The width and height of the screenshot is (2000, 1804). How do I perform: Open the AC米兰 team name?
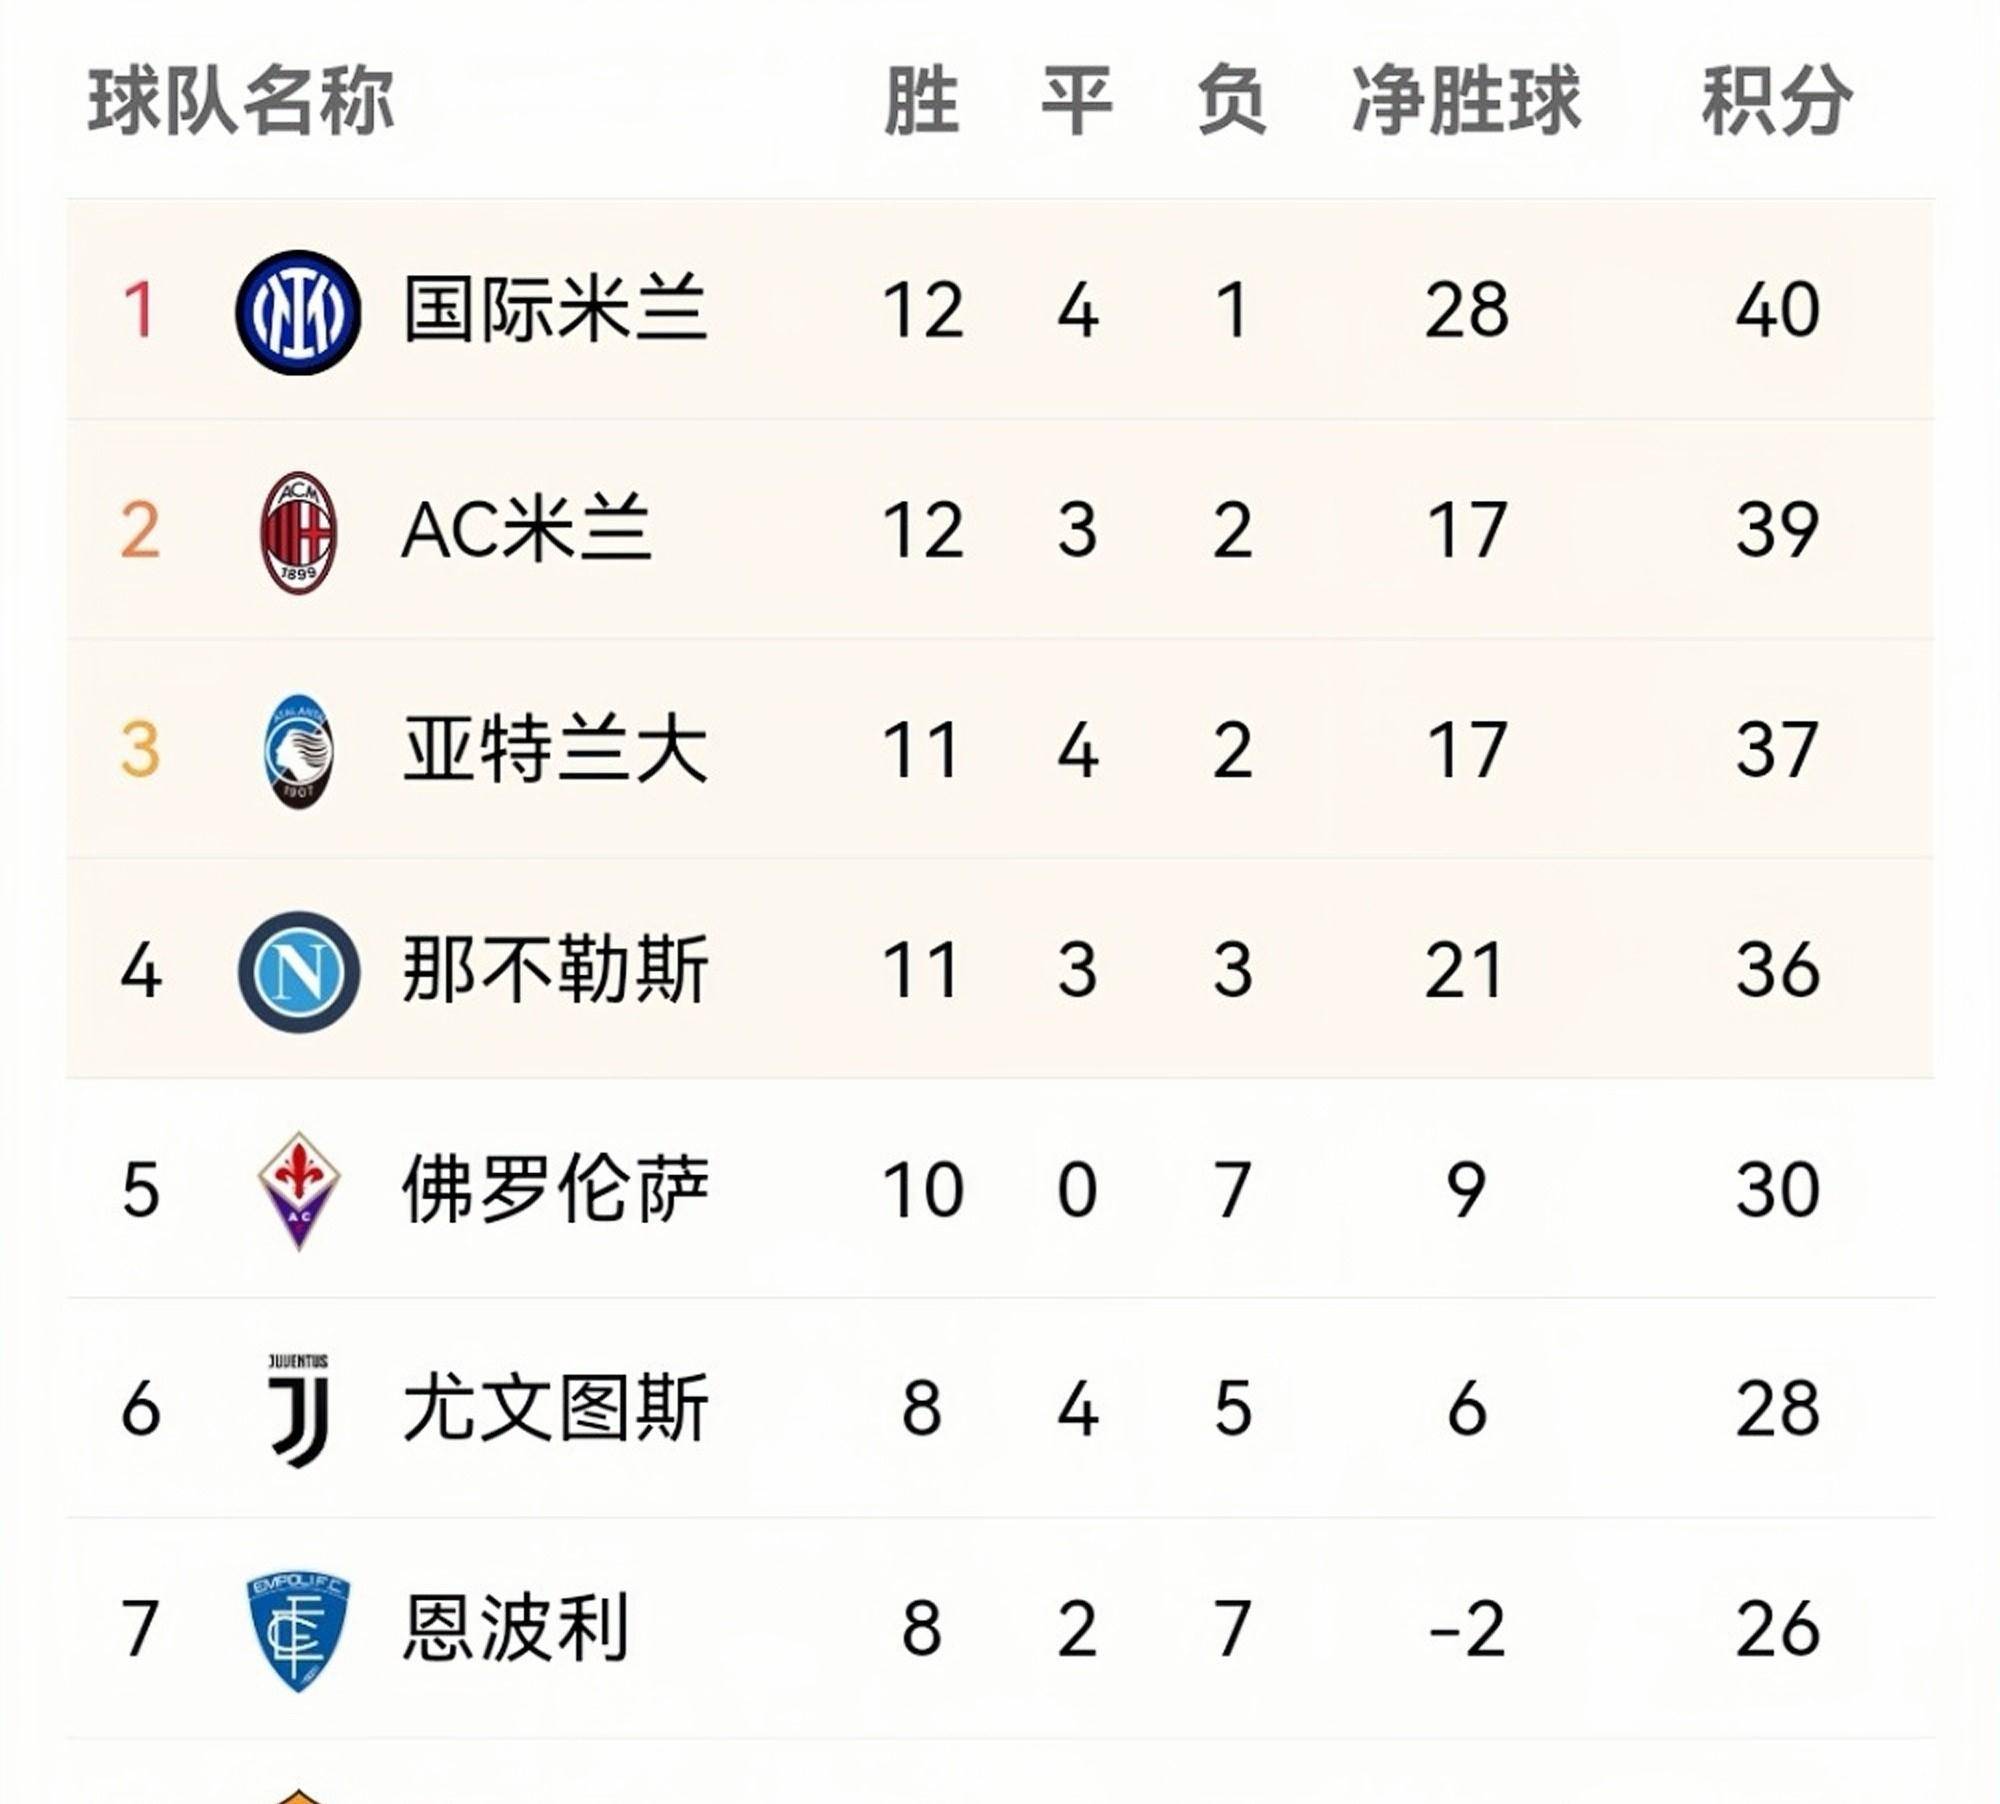click(526, 529)
